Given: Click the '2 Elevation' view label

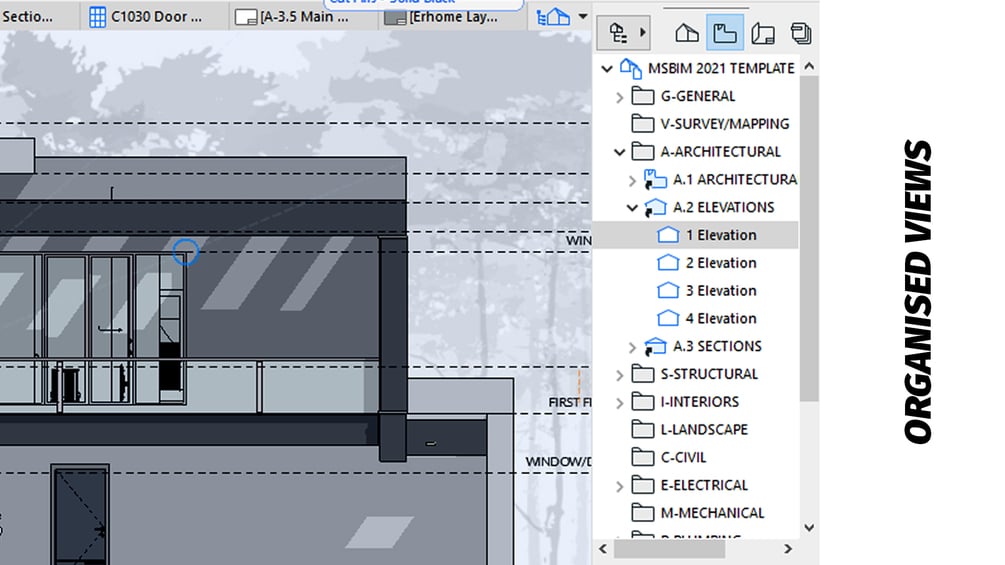Looking at the screenshot, I should (x=721, y=263).
